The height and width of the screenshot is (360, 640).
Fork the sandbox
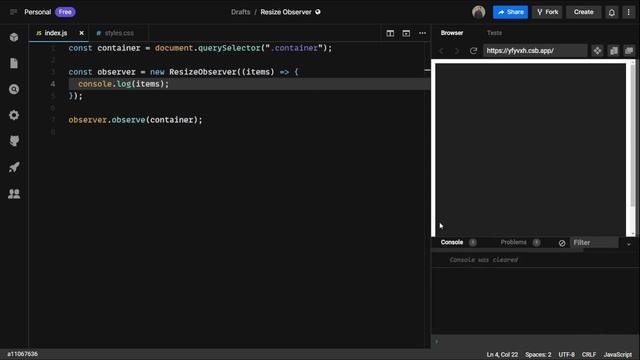click(x=547, y=12)
